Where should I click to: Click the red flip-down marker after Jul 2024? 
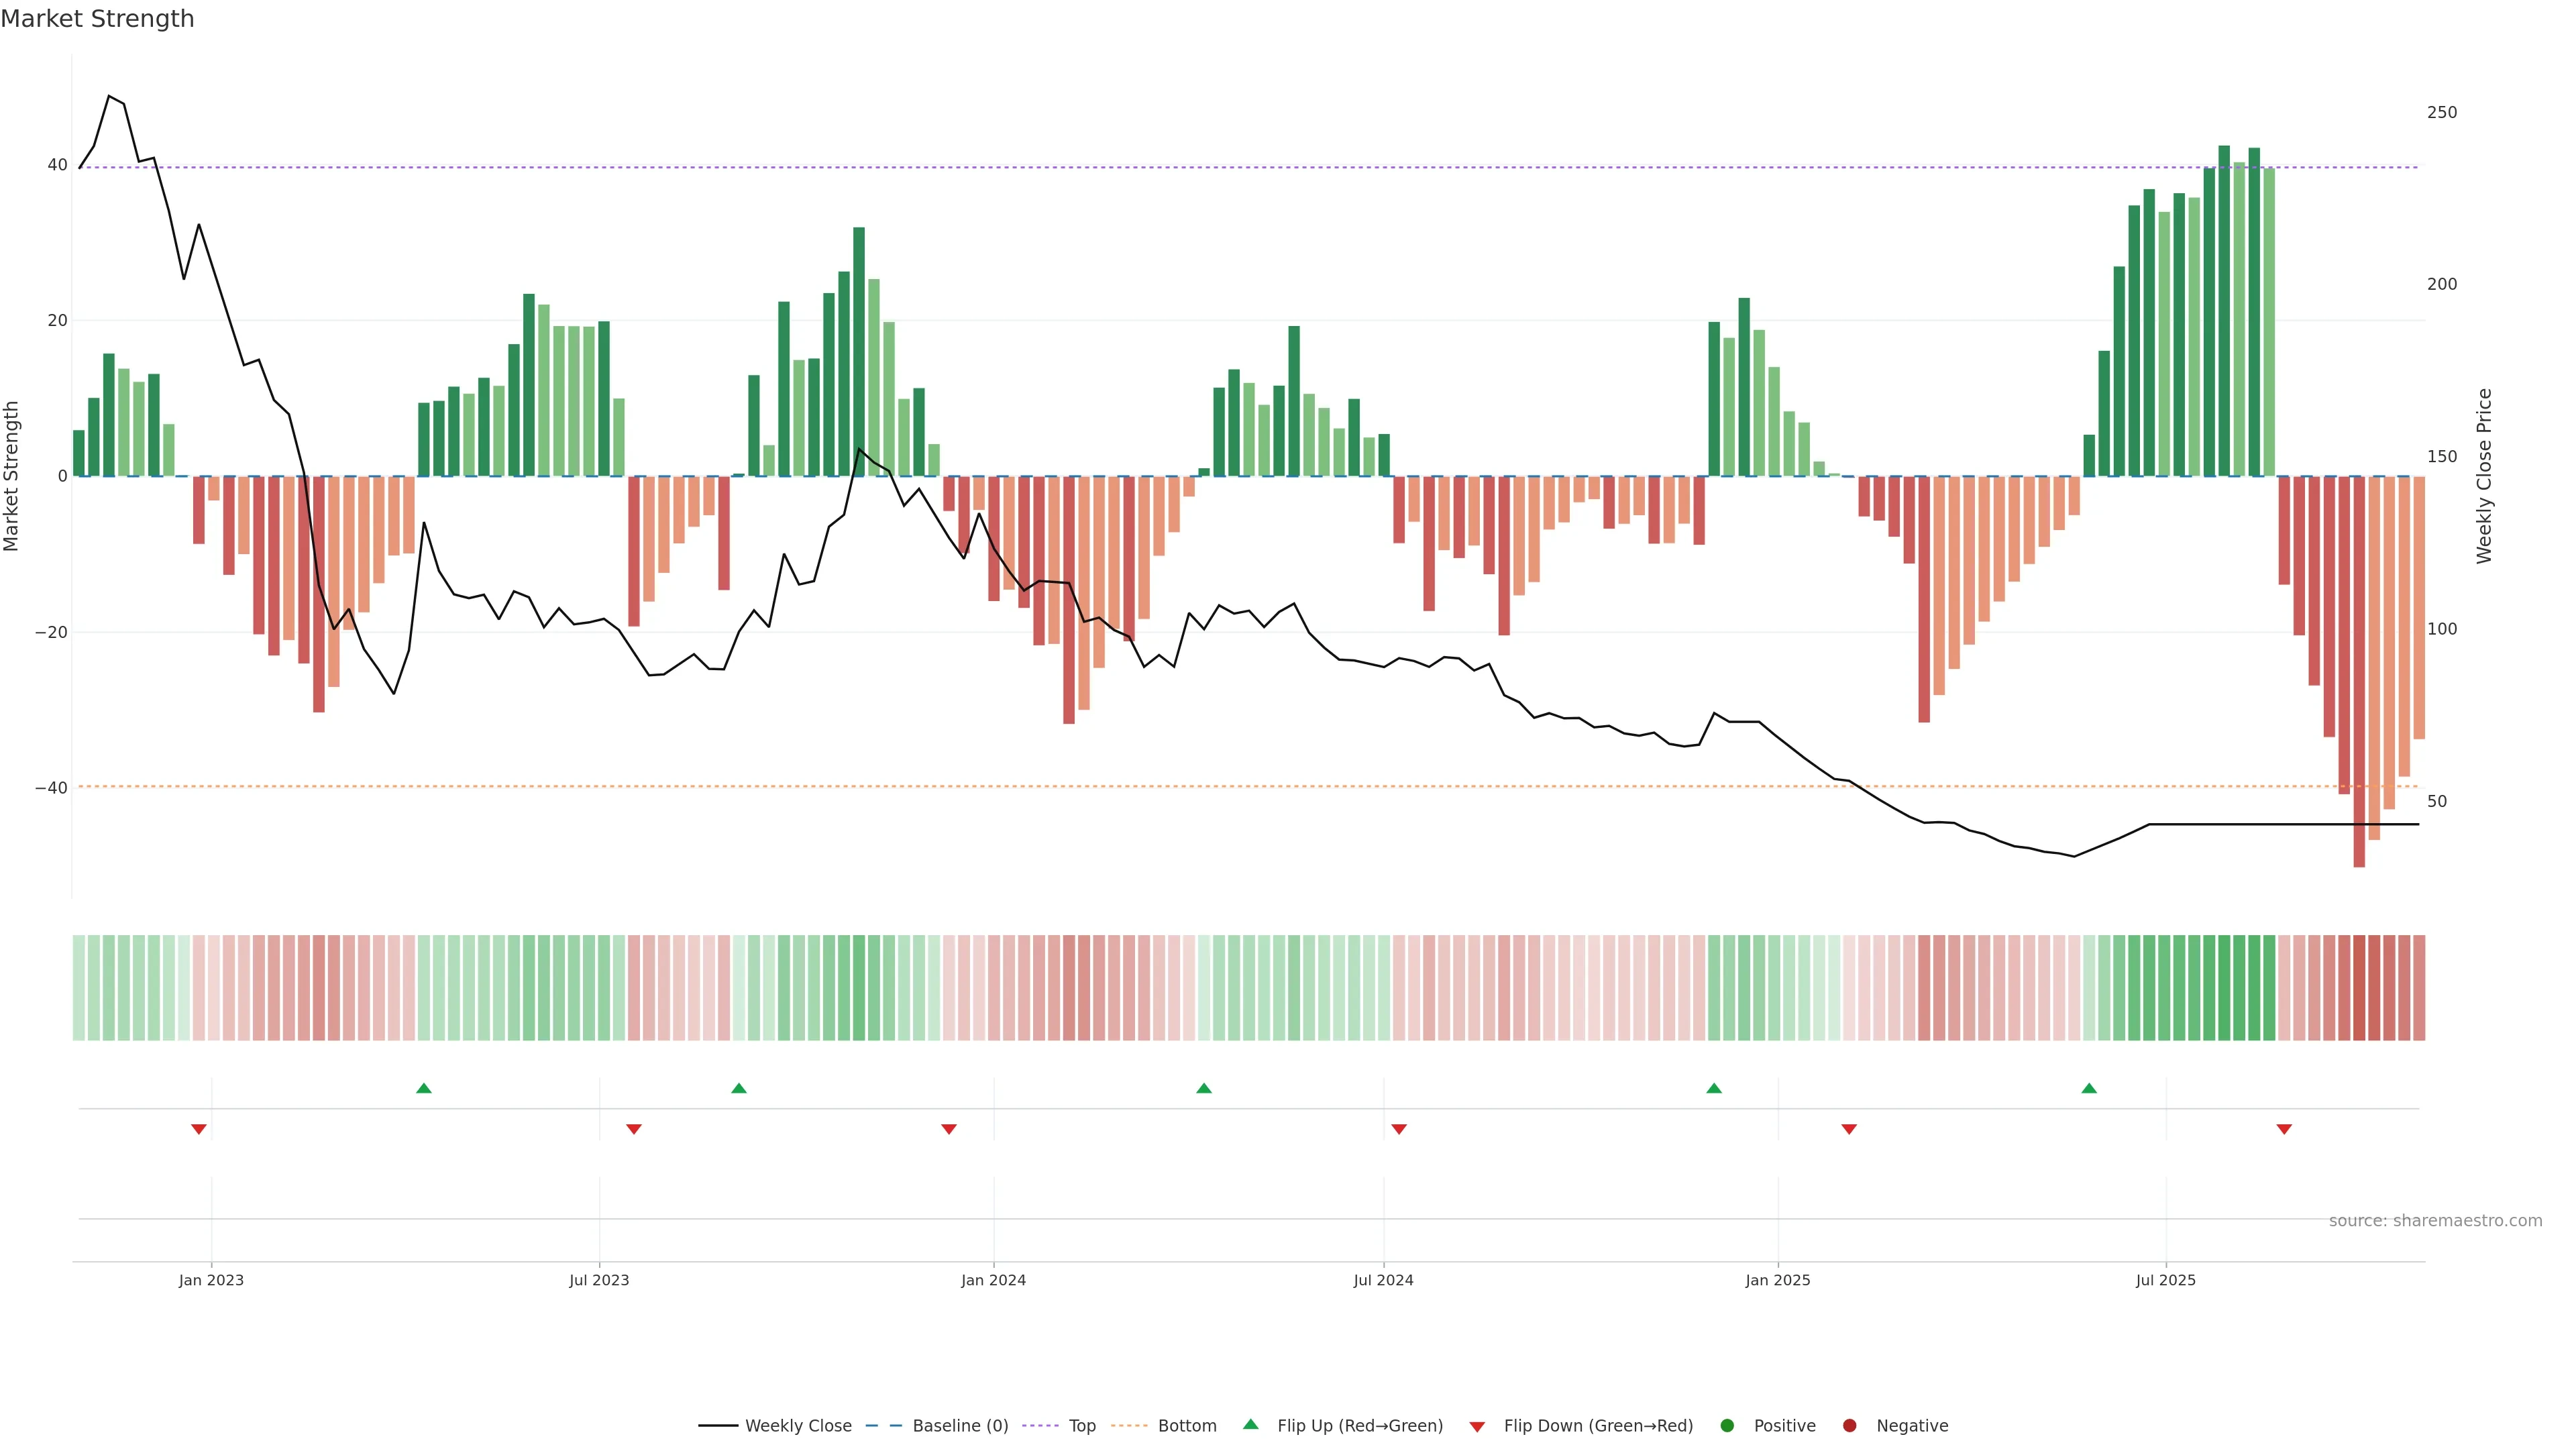pyautogui.click(x=1399, y=1129)
